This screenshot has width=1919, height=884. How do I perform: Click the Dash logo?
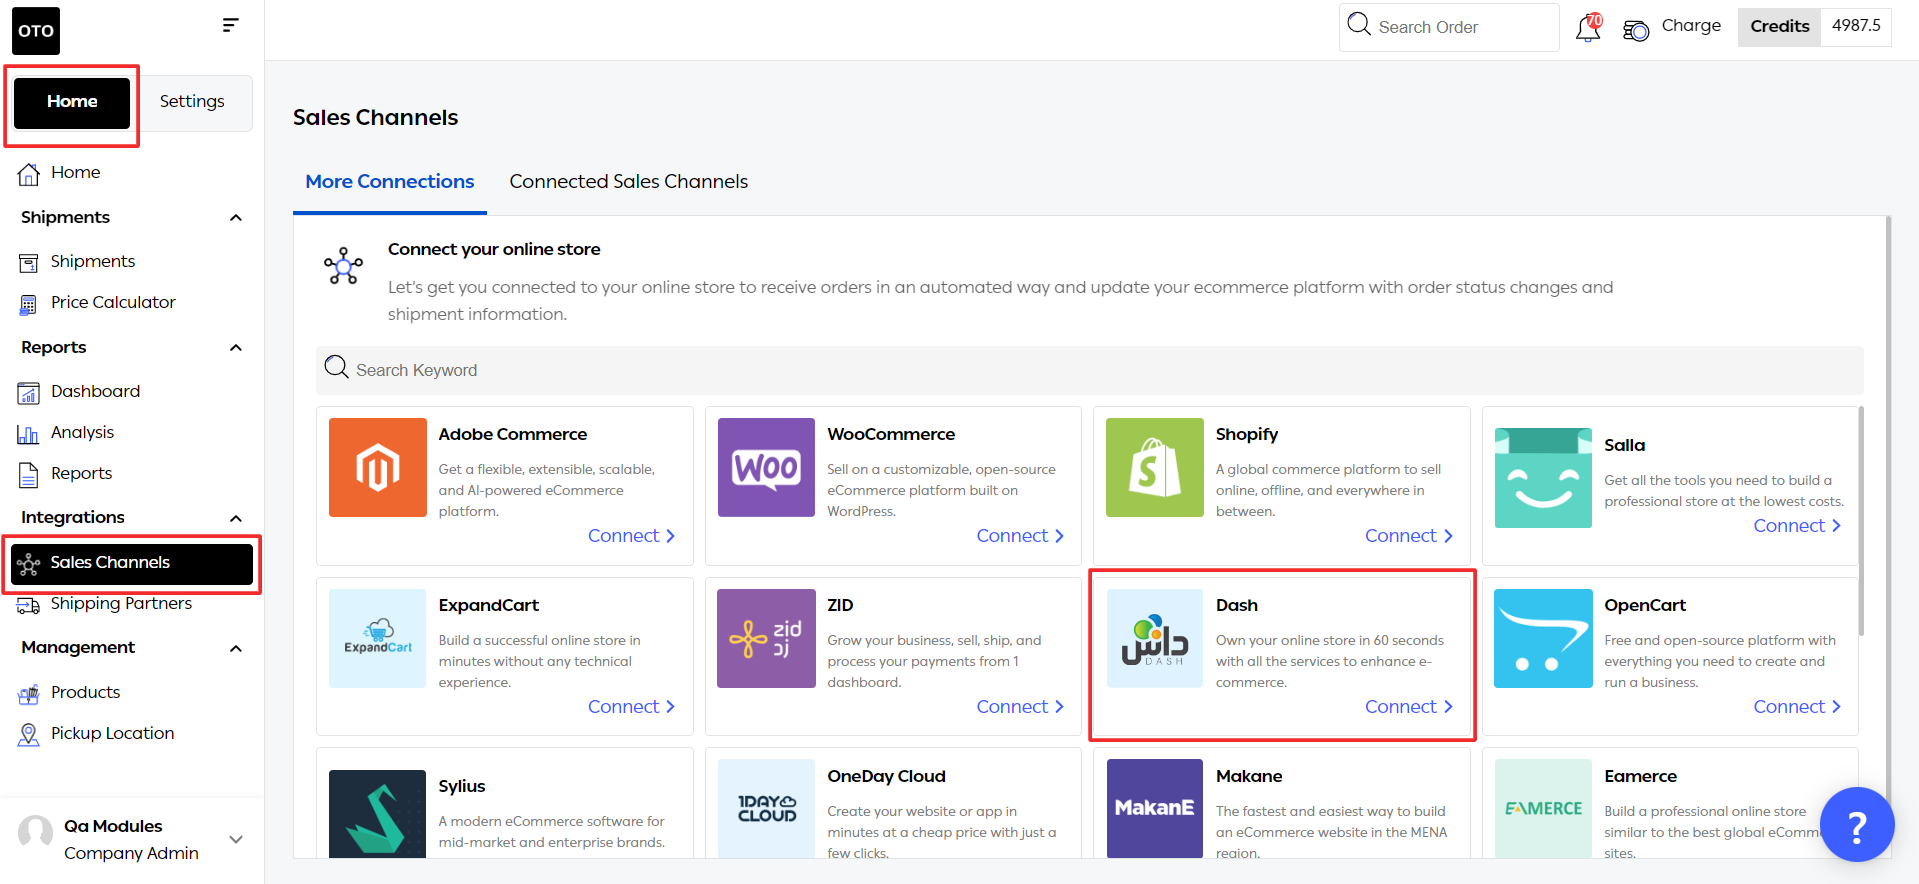click(x=1155, y=638)
